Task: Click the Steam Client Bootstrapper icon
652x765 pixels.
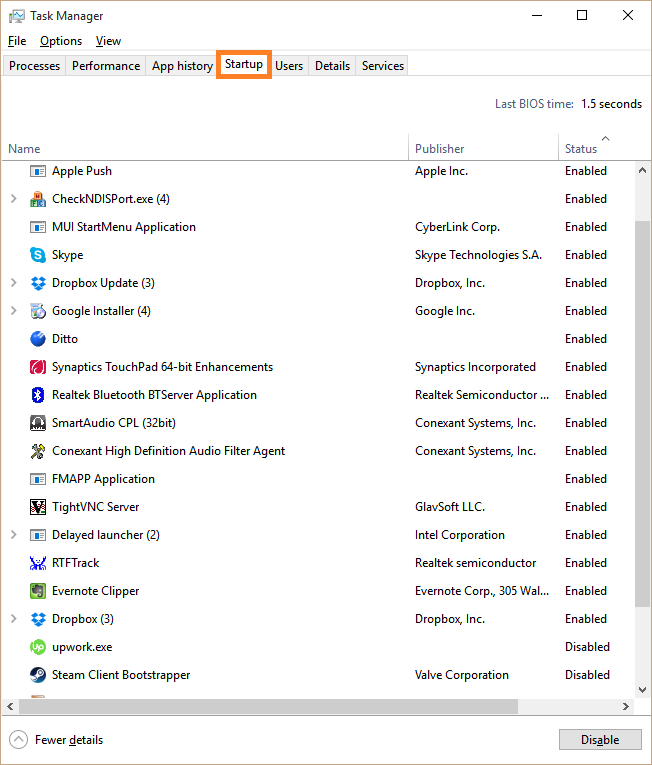Action: point(38,675)
